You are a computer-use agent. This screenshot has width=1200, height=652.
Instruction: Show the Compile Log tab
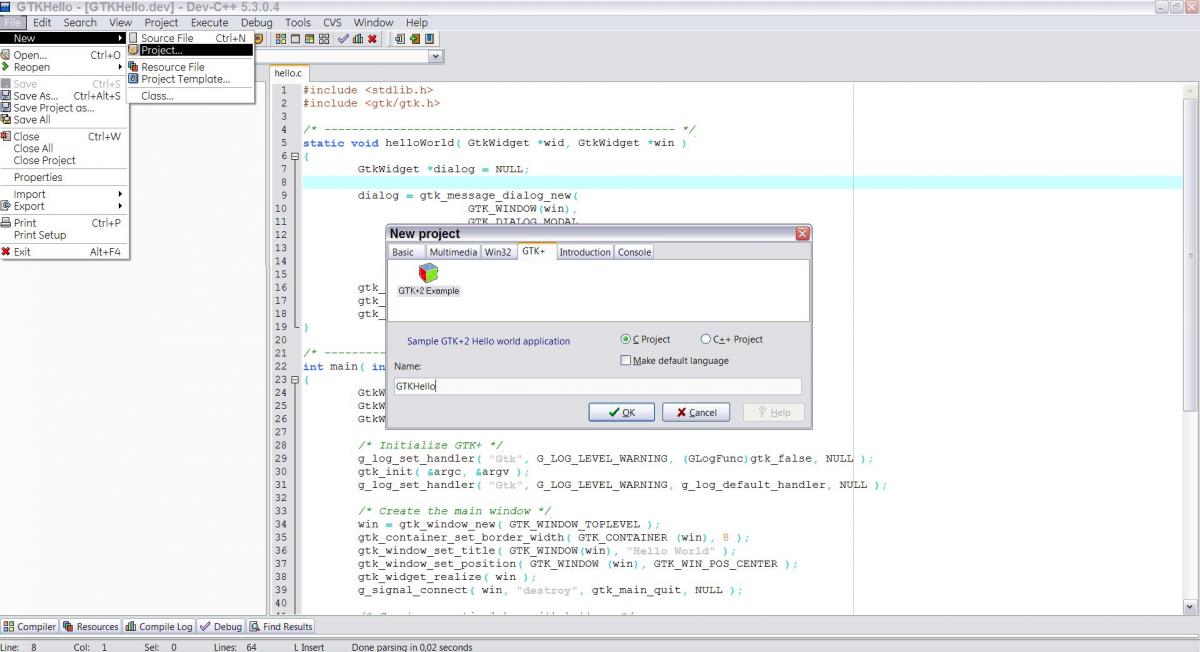click(x=159, y=627)
